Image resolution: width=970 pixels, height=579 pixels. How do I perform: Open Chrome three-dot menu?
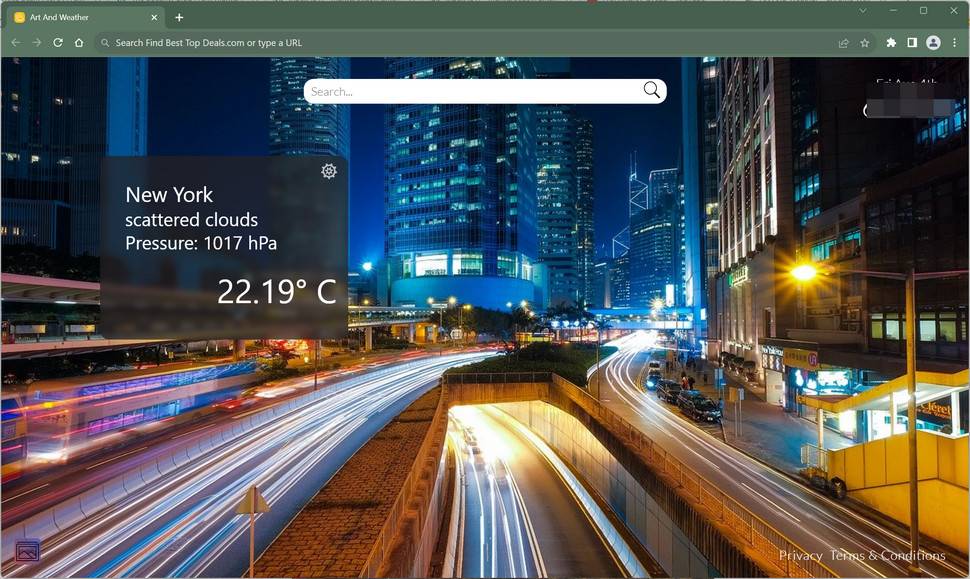pyautogui.click(x=955, y=43)
